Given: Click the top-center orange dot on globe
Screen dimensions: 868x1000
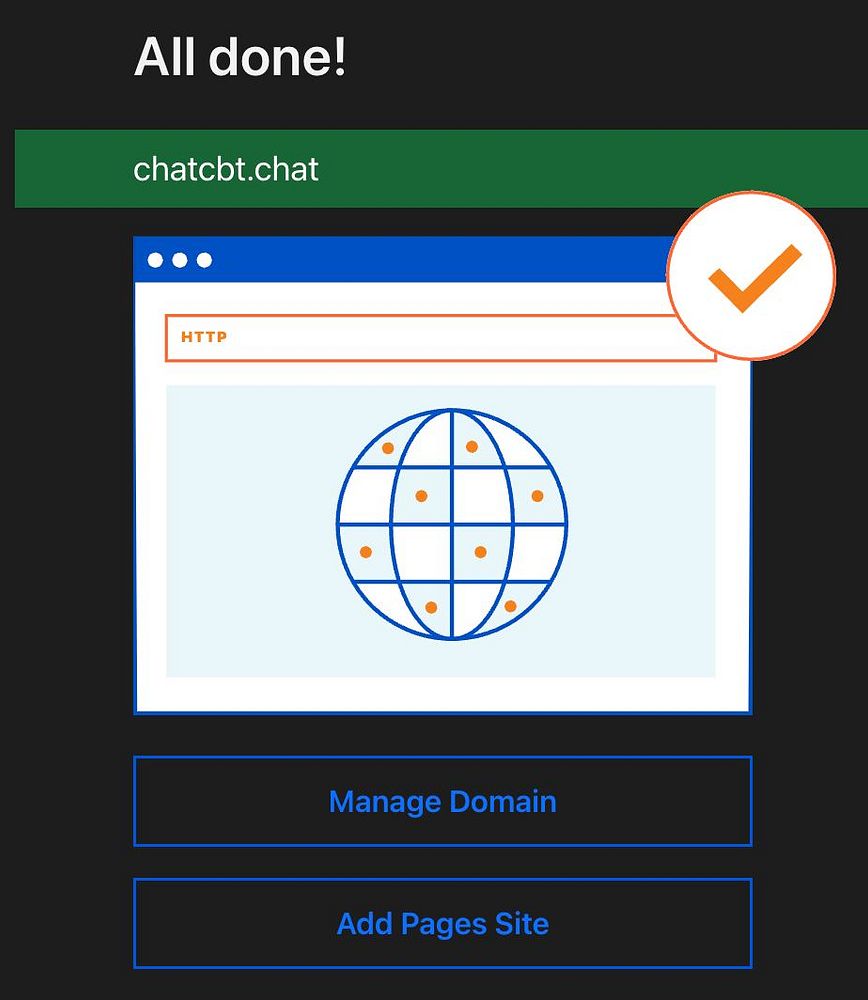Looking at the screenshot, I should tap(472, 446).
